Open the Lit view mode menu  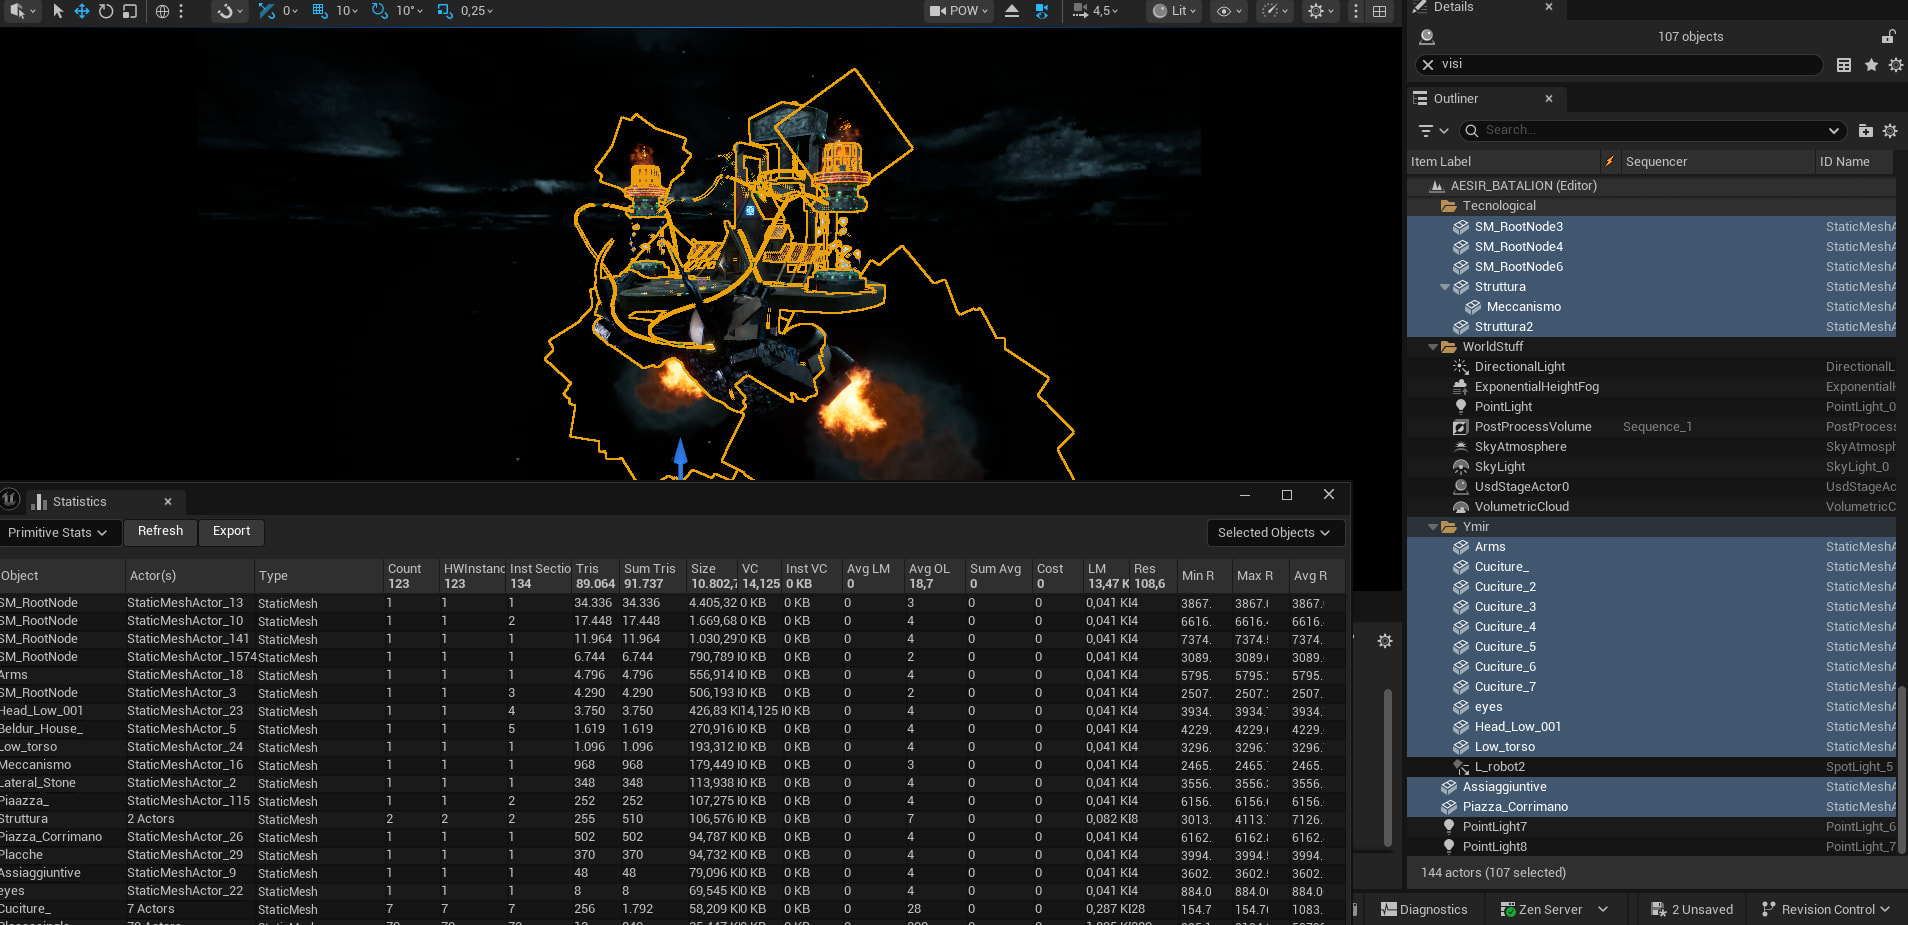coord(1174,11)
